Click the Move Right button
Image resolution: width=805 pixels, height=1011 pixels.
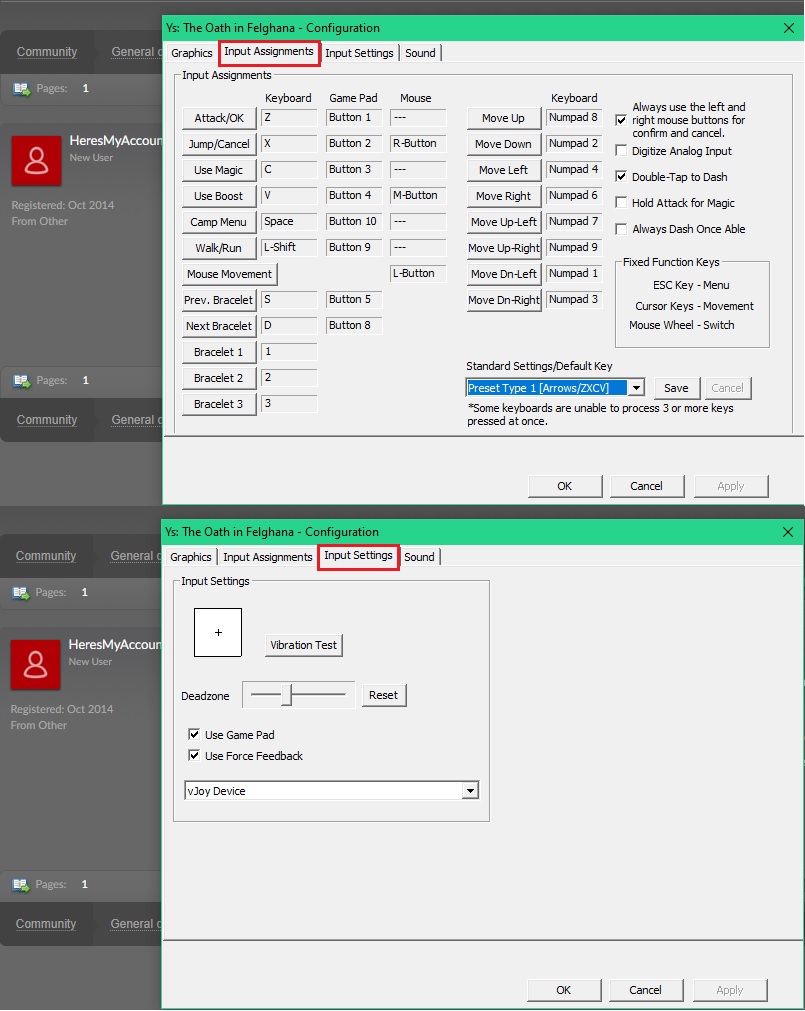click(x=504, y=196)
